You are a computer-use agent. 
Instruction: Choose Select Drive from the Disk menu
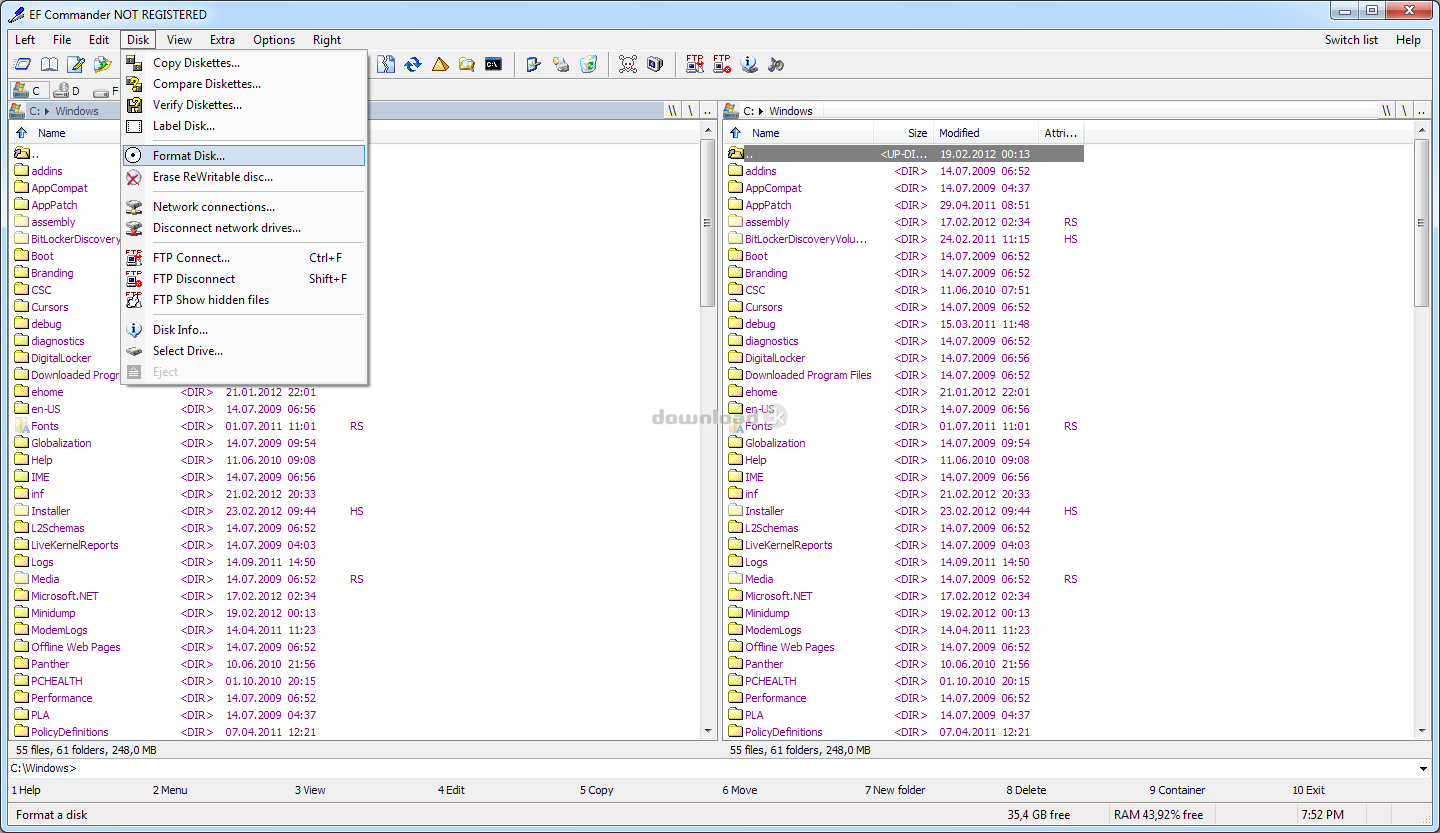click(244, 351)
